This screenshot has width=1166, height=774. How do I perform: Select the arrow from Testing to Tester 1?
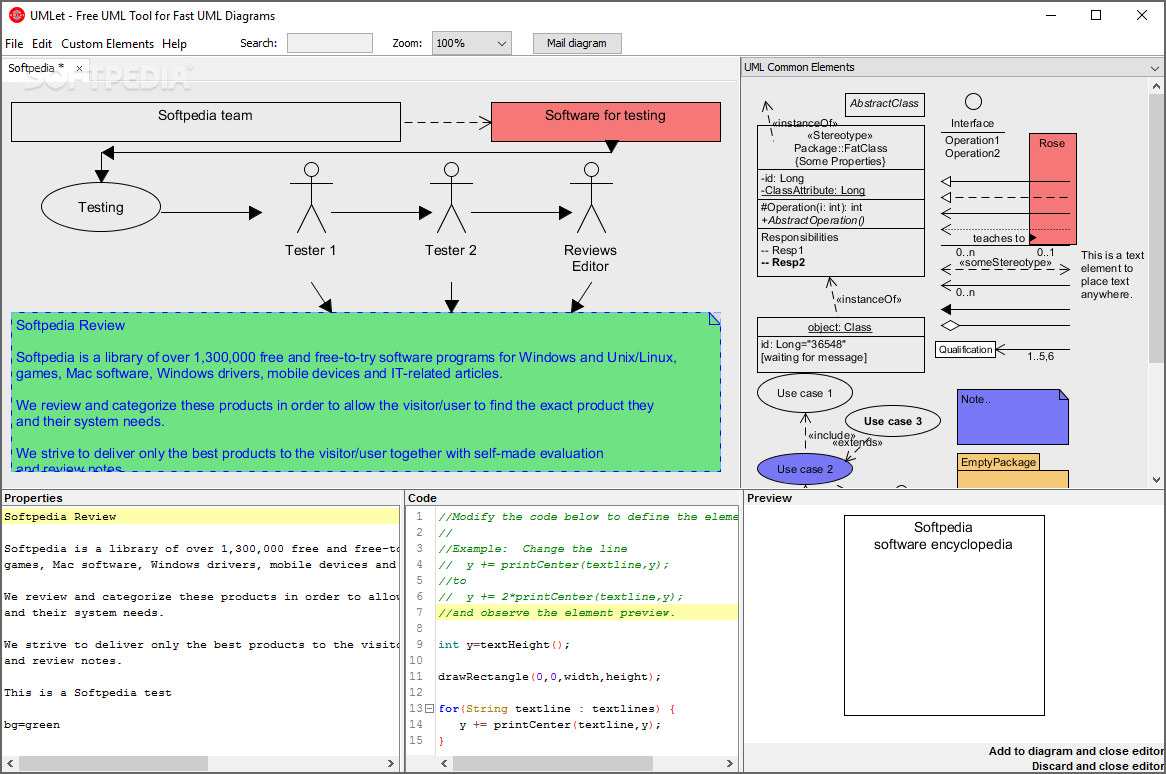point(211,213)
